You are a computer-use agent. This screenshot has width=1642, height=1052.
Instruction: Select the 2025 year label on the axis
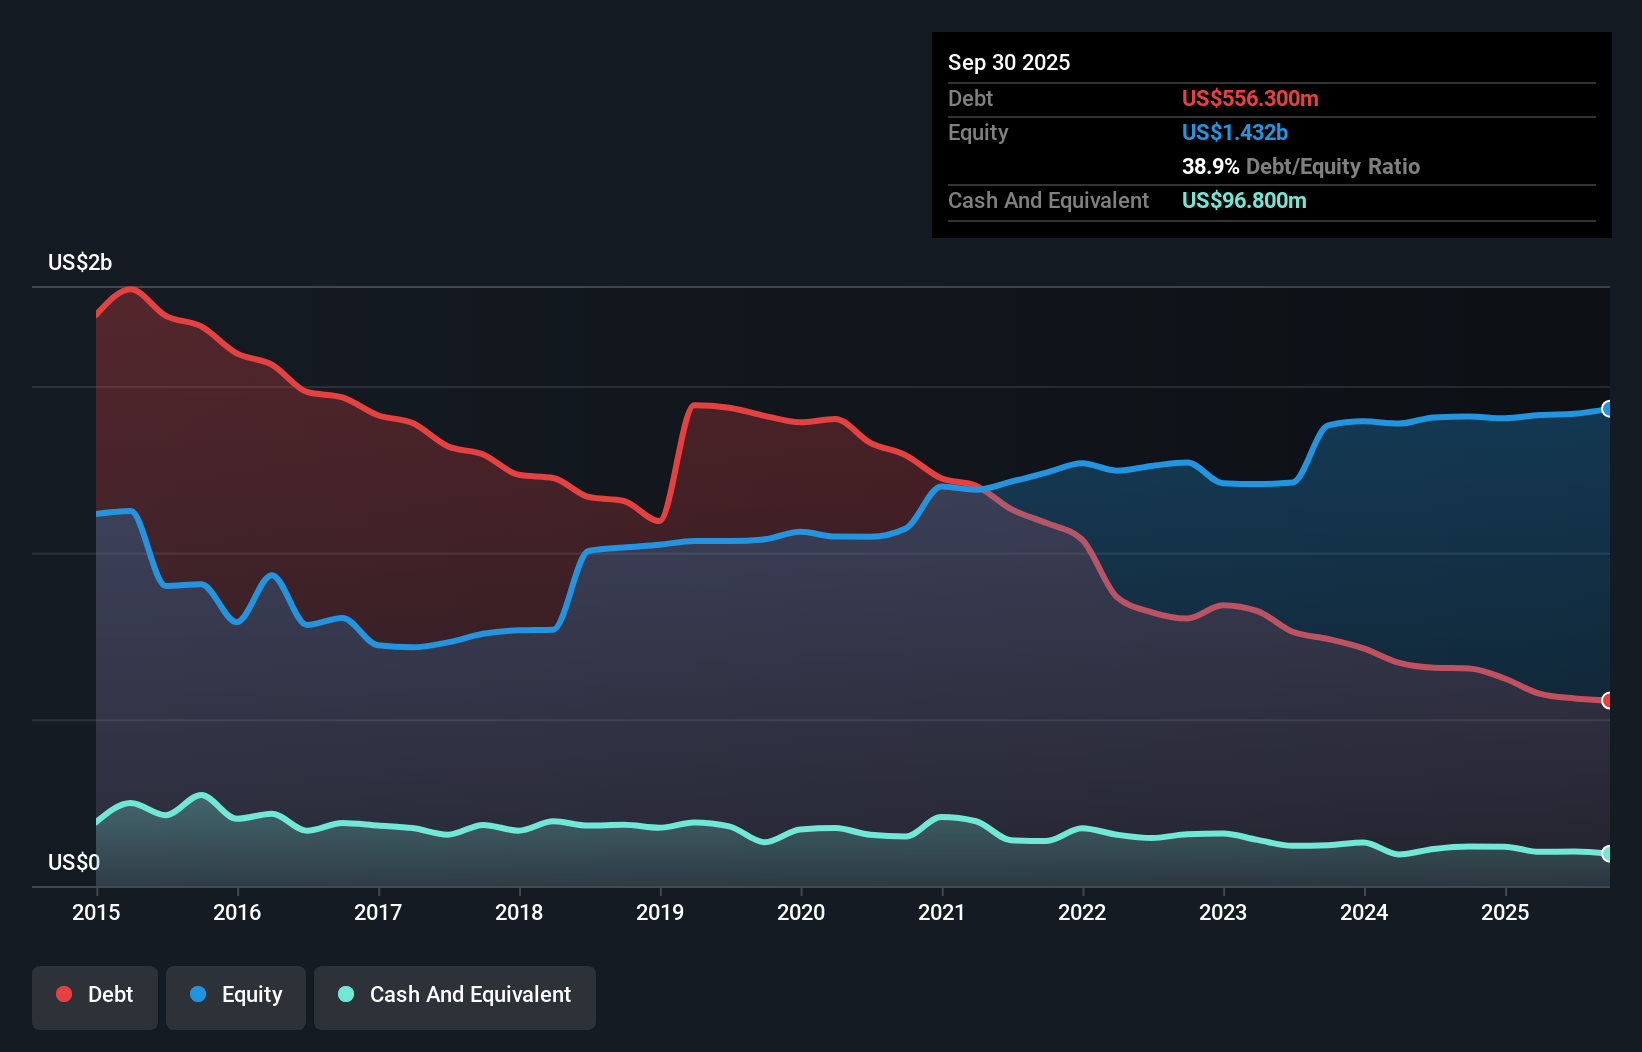click(1506, 912)
